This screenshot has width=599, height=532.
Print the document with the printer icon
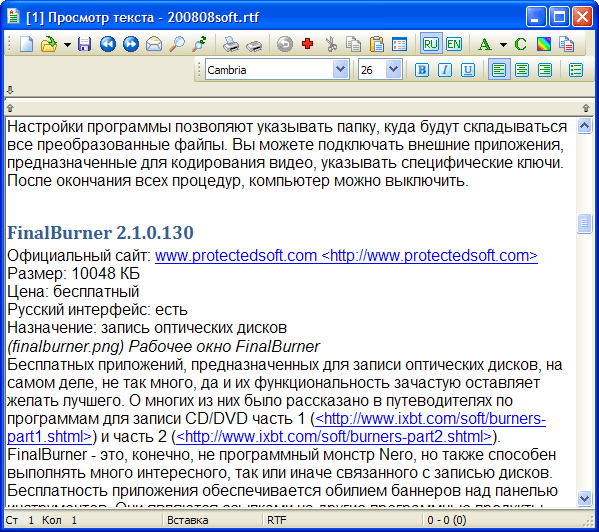click(x=231, y=44)
